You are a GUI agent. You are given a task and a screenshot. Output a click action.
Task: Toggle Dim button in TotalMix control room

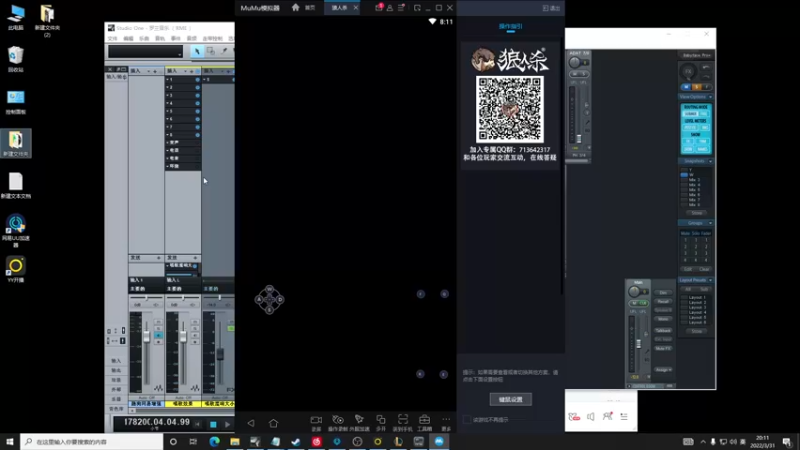click(663, 292)
